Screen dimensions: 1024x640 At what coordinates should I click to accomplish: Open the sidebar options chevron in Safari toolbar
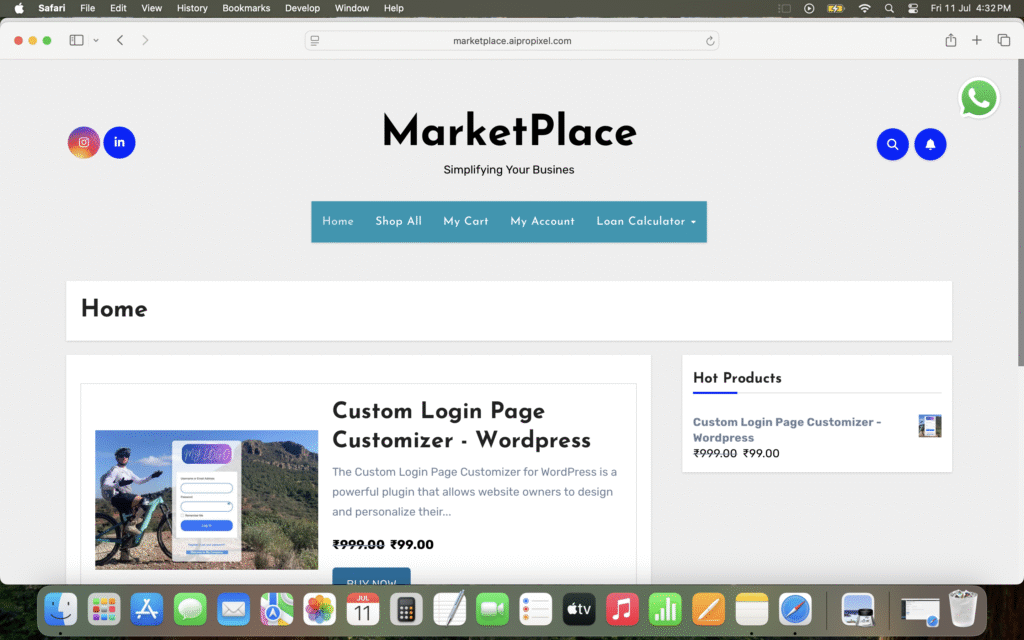coord(94,40)
